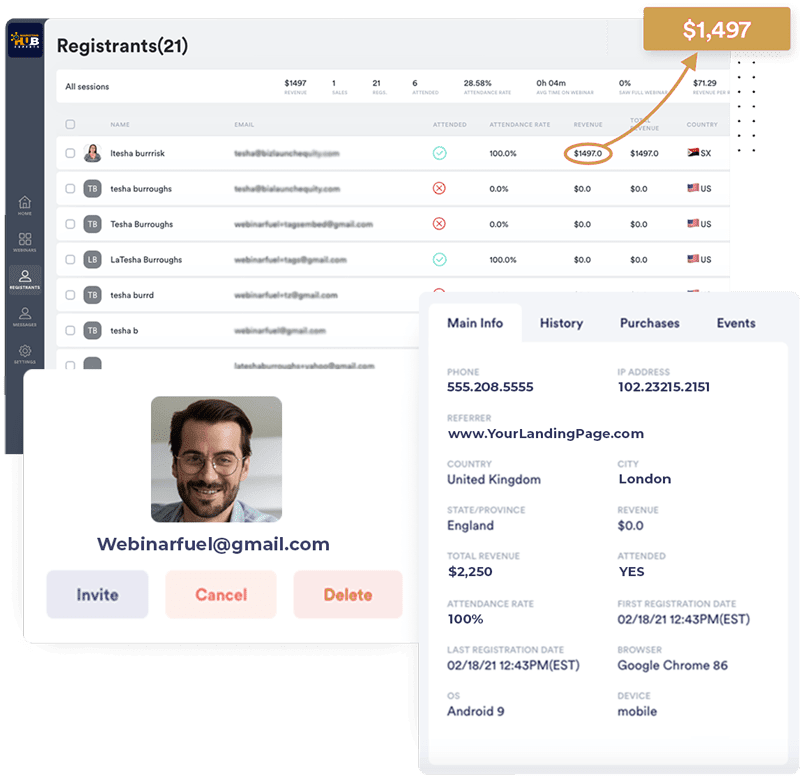Click the Revenue column header
This screenshot has height=780, width=800.
[x=588, y=124]
